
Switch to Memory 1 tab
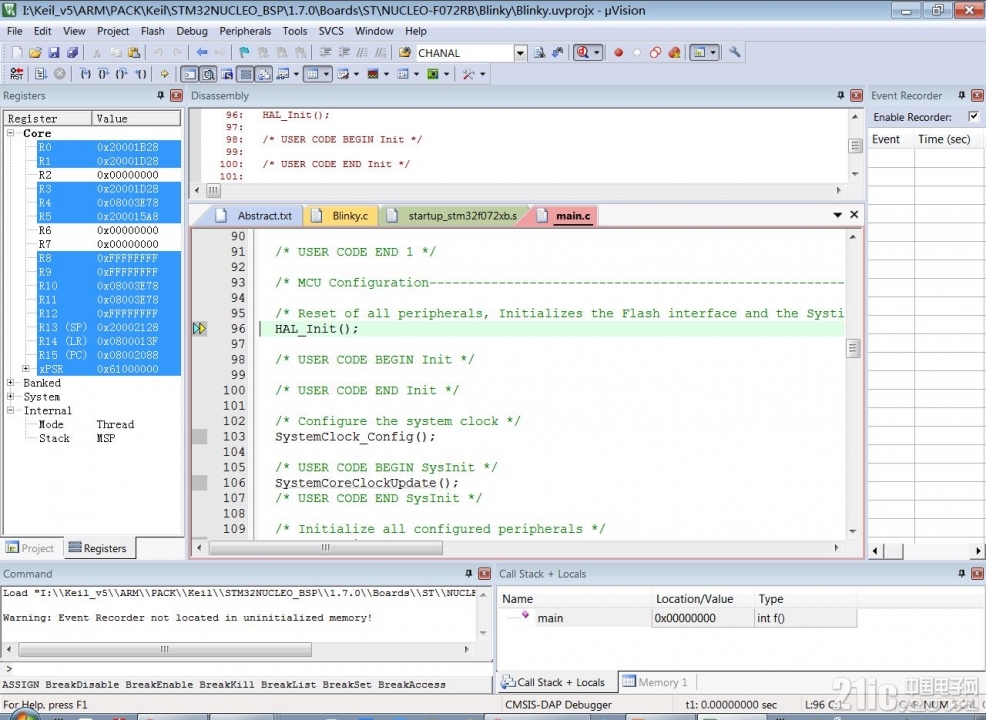coord(656,682)
